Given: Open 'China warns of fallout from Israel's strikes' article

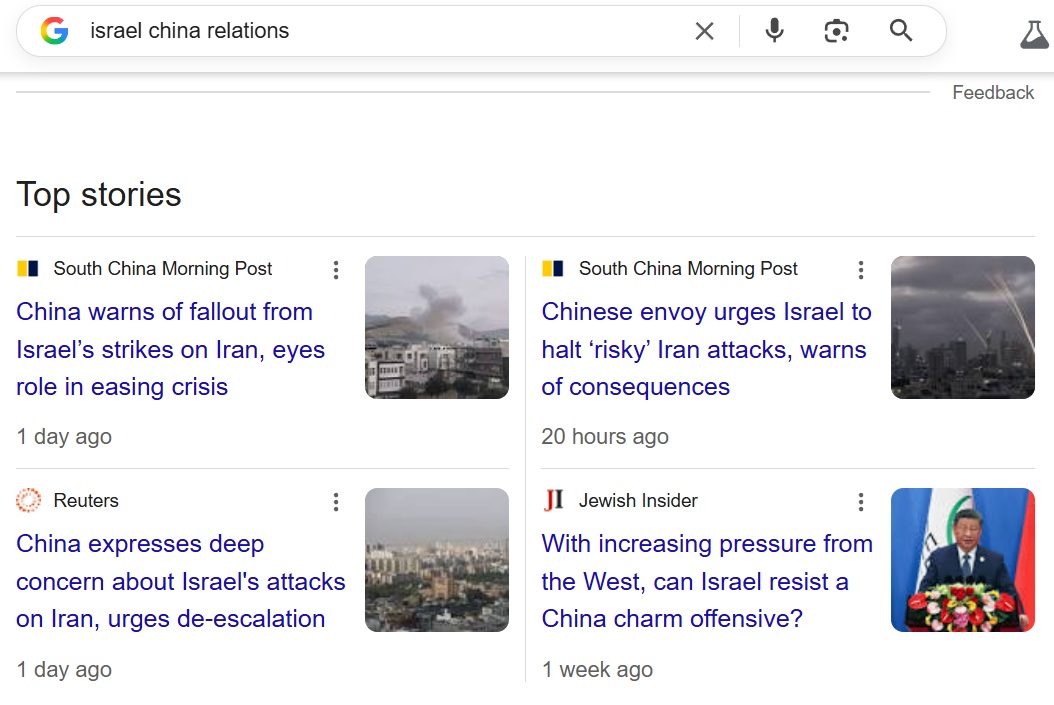Looking at the screenshot, I should point(171,349).
